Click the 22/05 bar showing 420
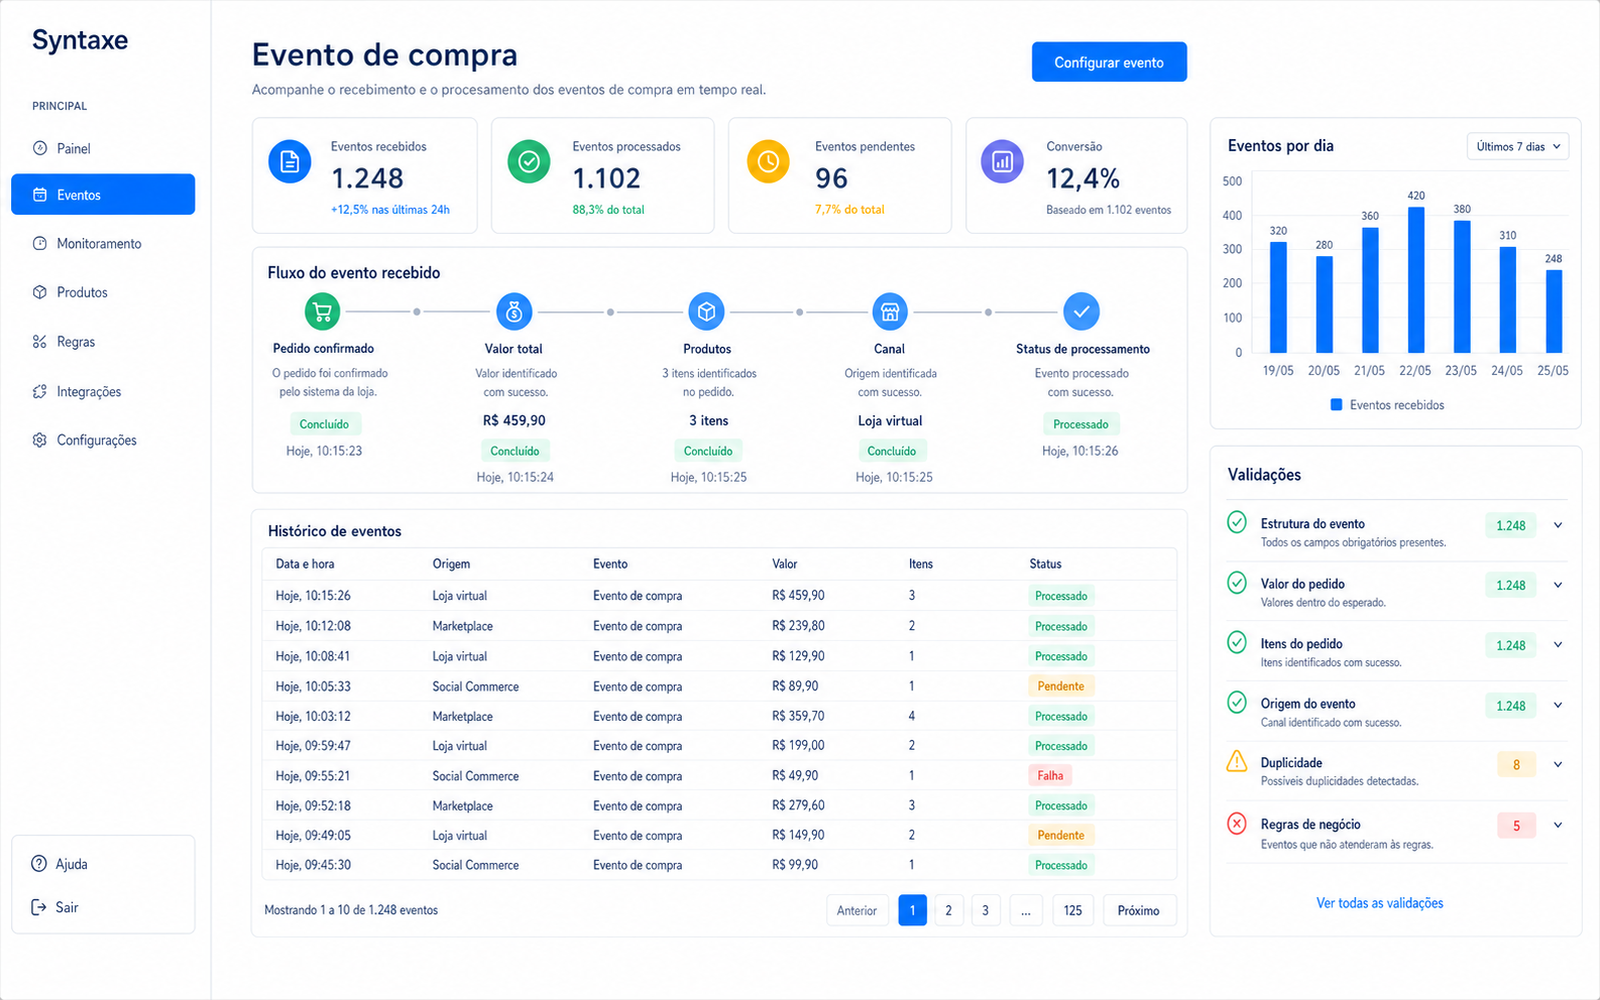Screen dimensions: 1600x1000 pyautogui.click(x=1416, y=280)
